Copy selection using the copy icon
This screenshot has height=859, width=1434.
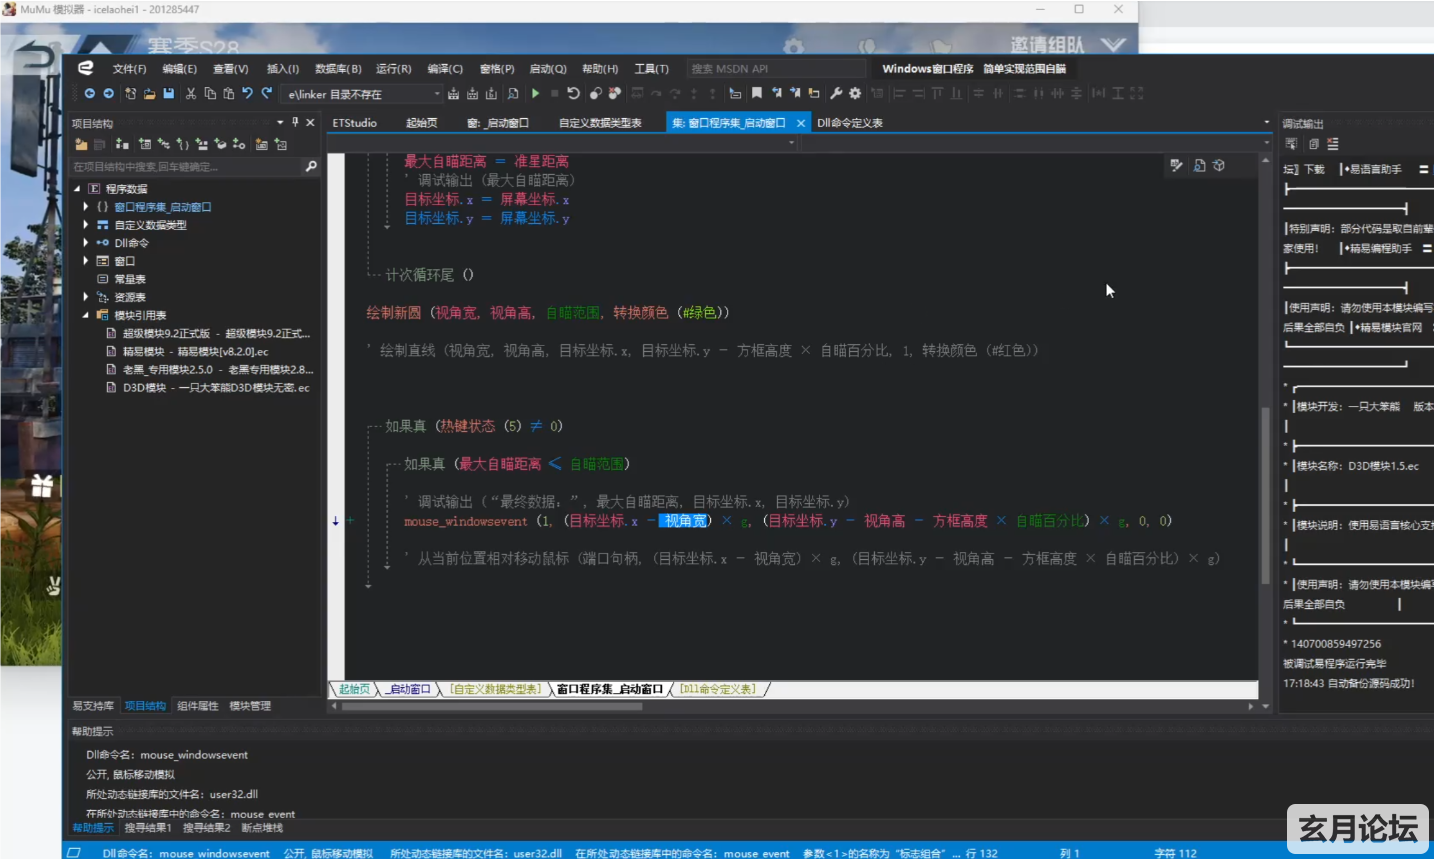point(210,93)
